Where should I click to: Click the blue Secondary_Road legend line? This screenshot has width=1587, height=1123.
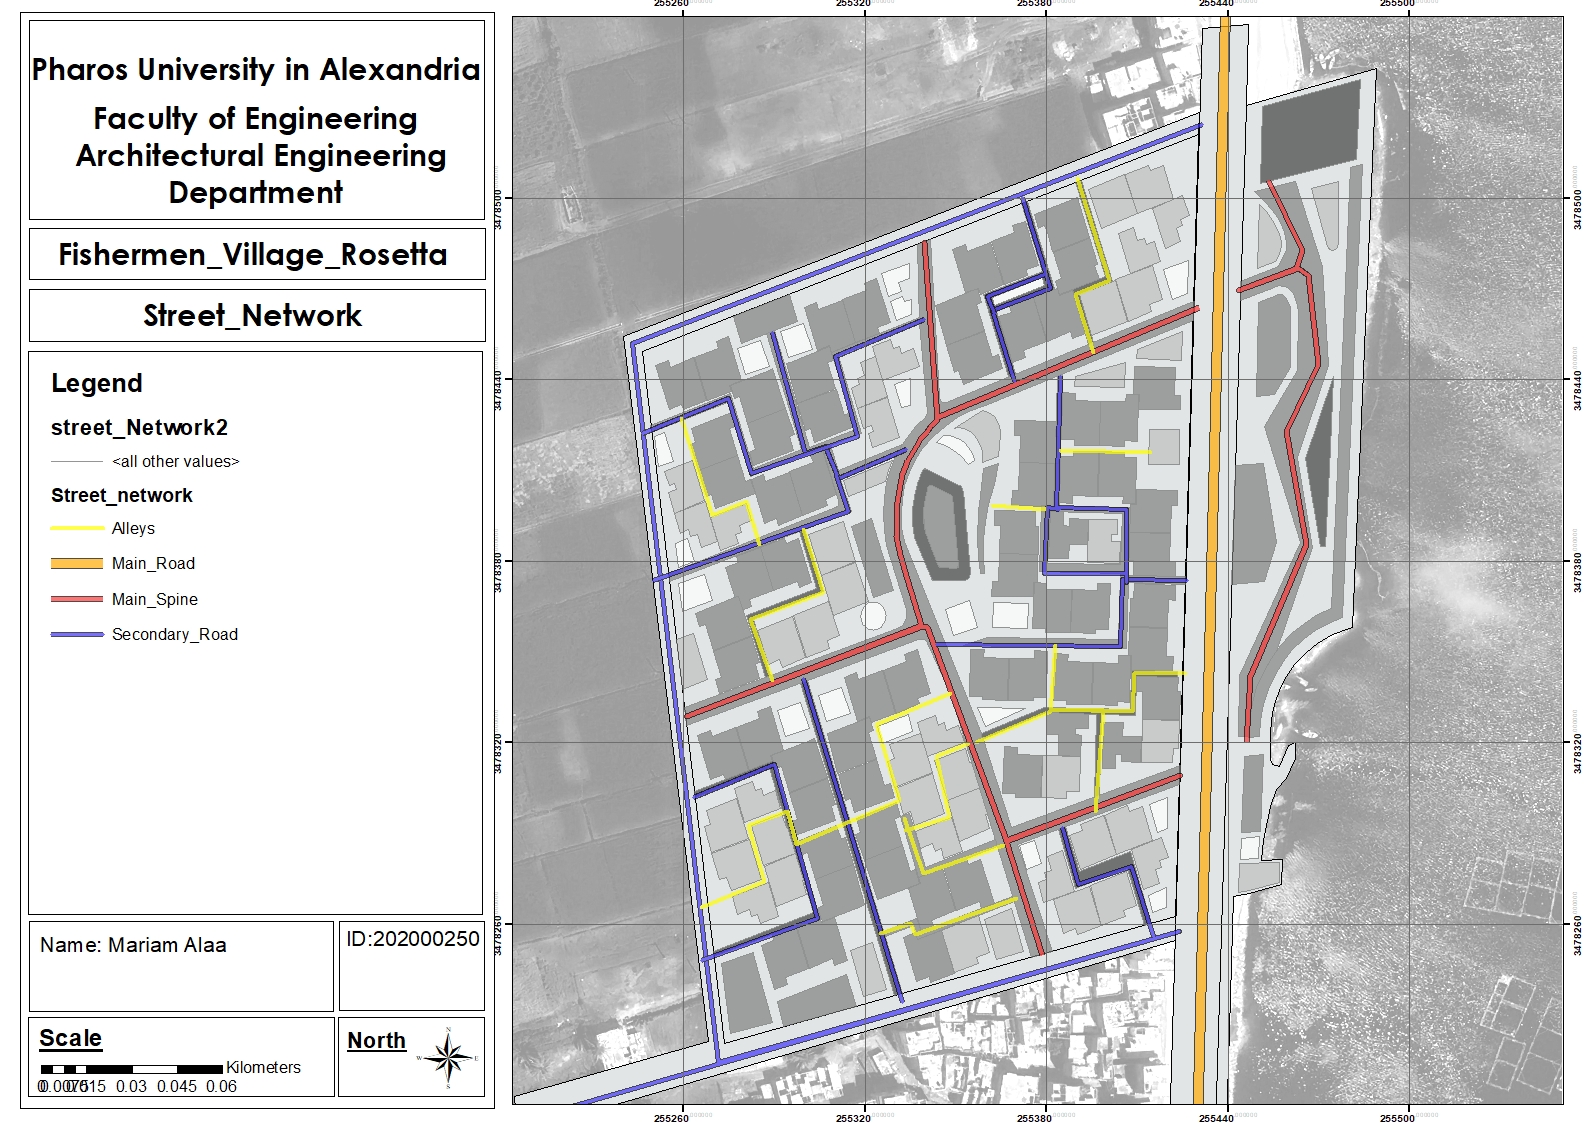coord(77,634)
